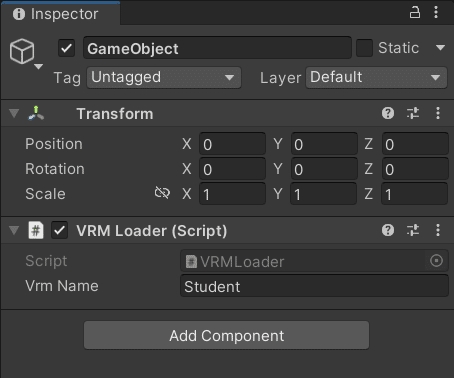Disable the GameObject active checkbox
Viewport: 454px width, 378px height.
point(66,48)
